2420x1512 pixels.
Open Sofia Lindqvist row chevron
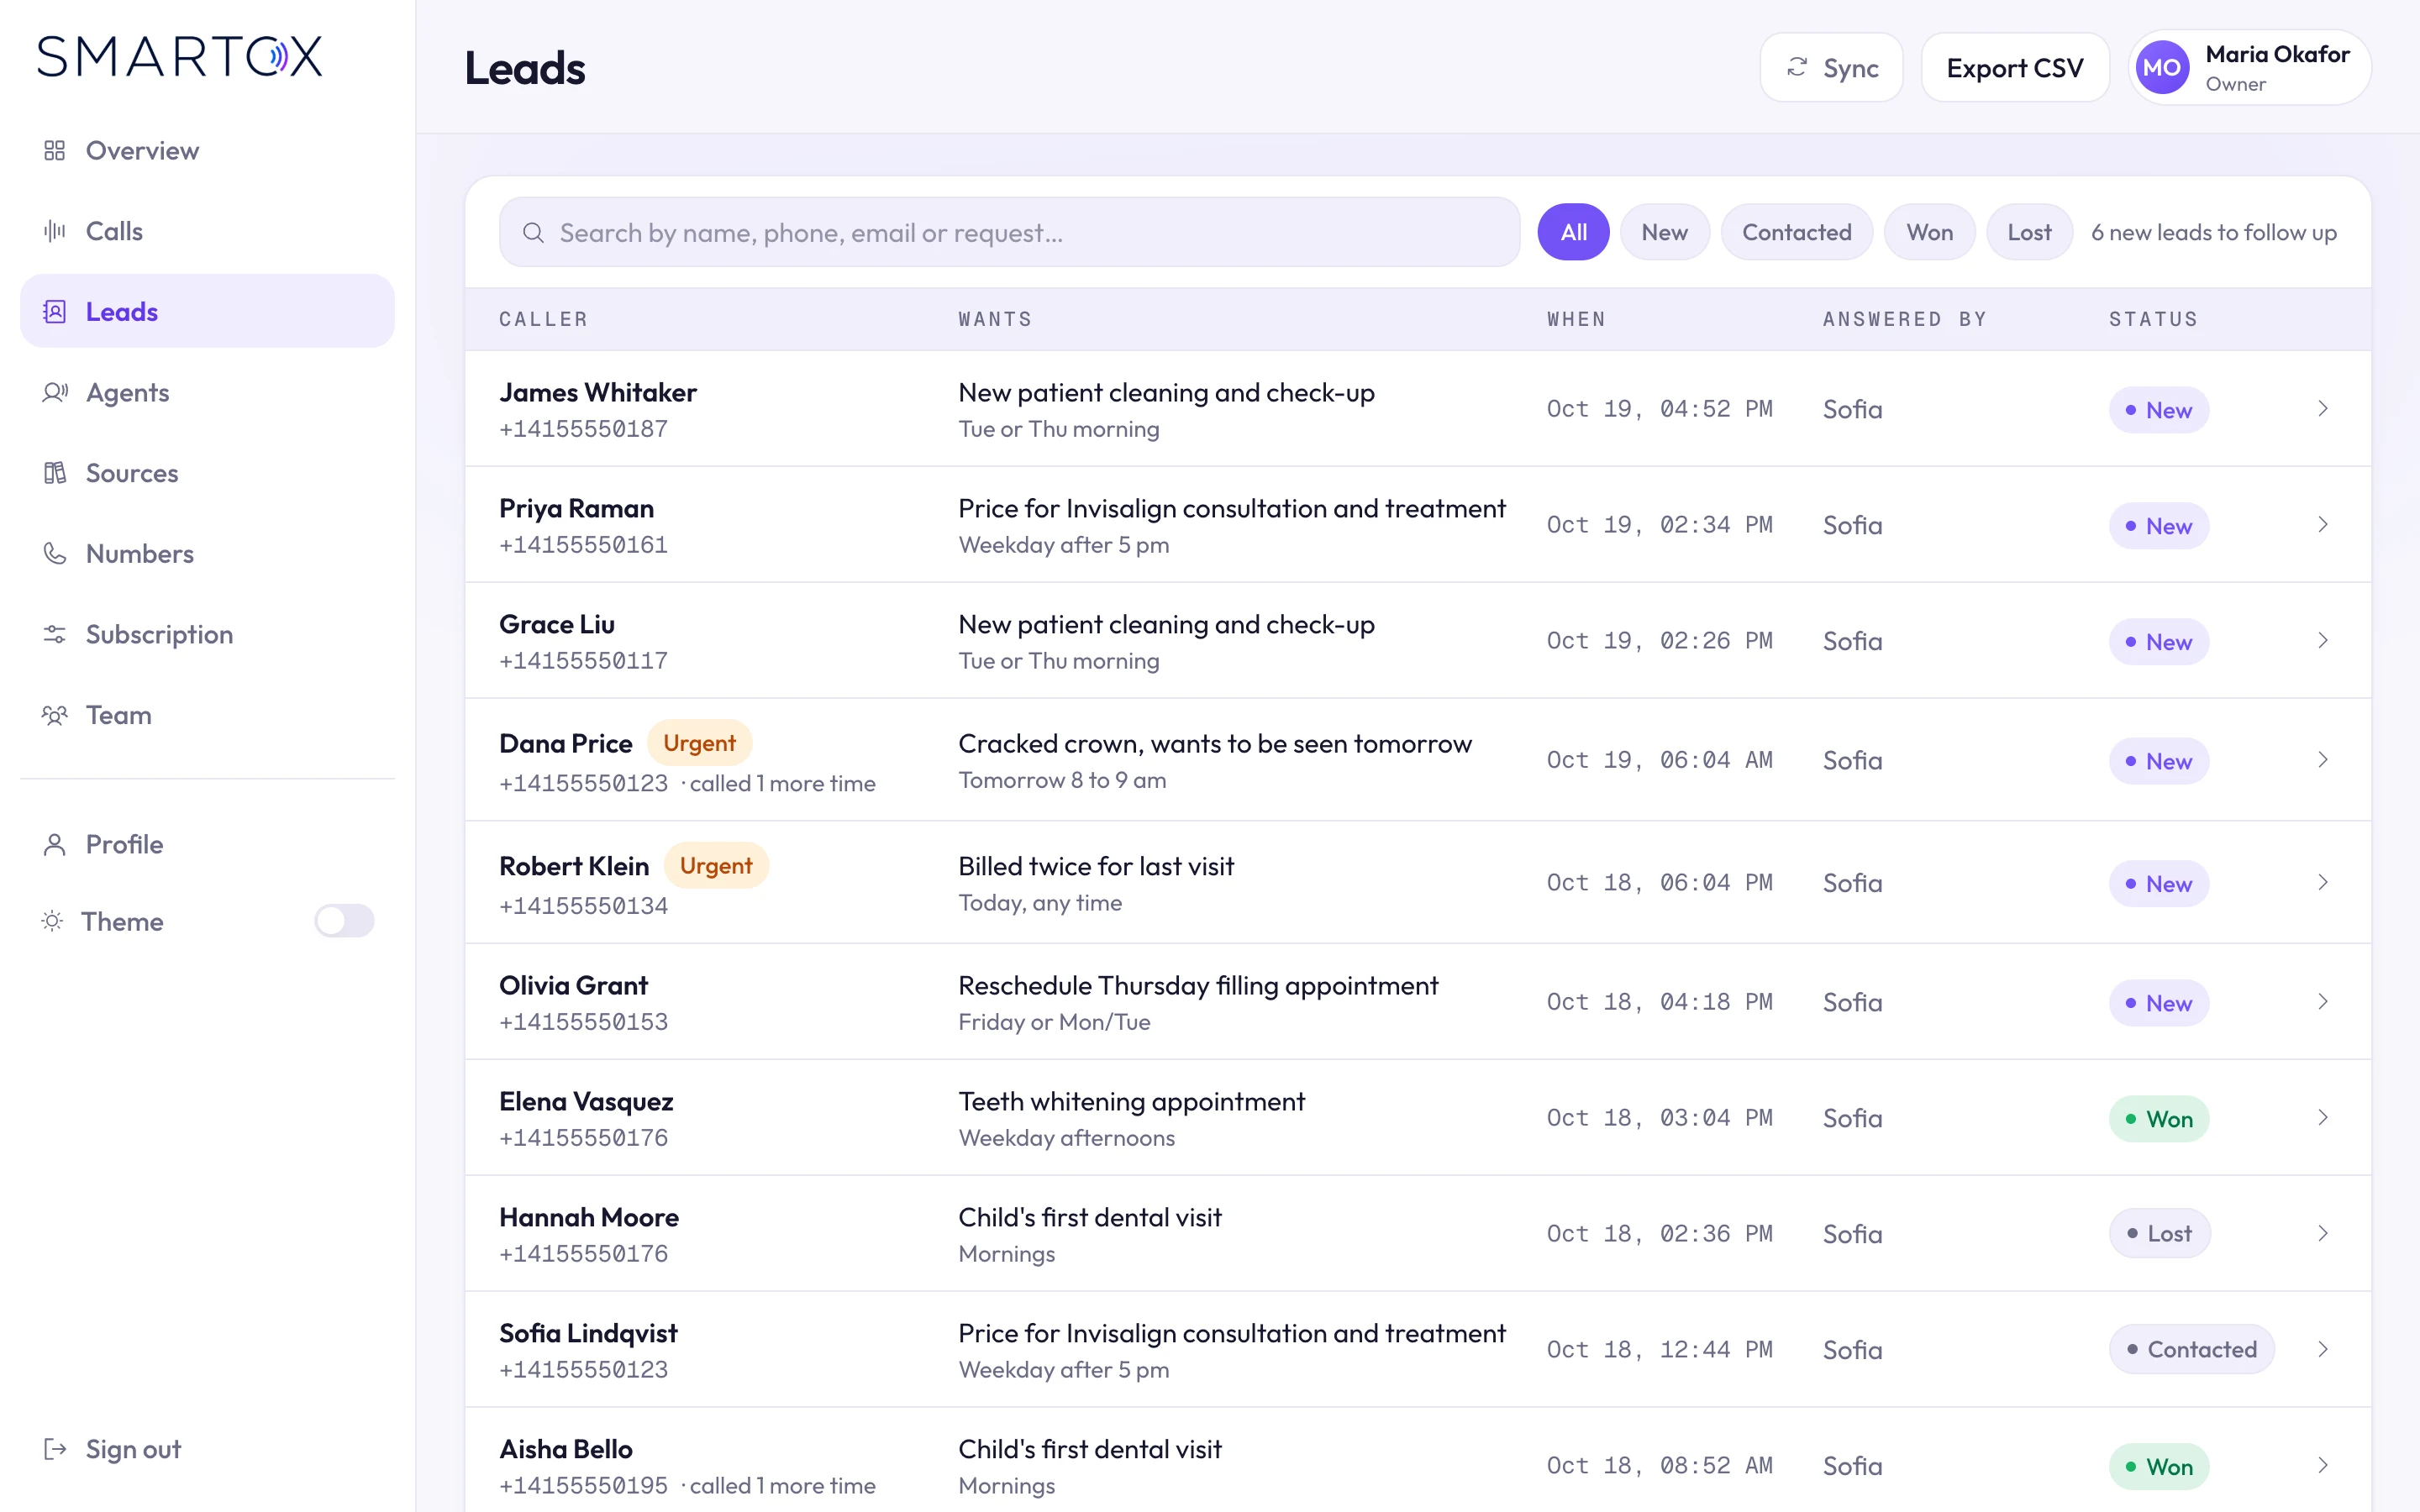point(2323,1350)
